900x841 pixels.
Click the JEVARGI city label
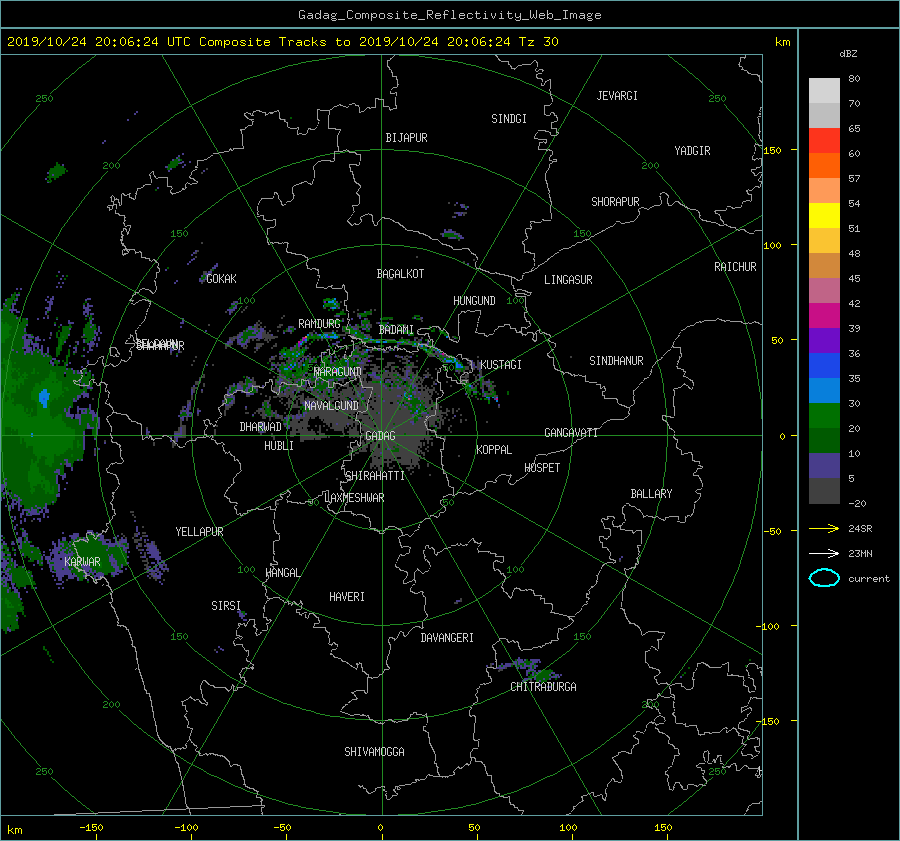617,96
